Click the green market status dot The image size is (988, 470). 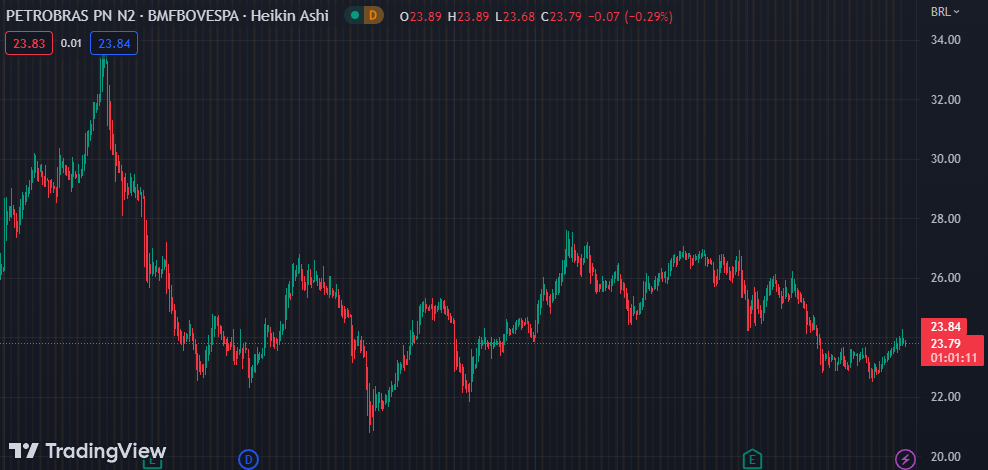pyautogui.click(x=355, y=16)
